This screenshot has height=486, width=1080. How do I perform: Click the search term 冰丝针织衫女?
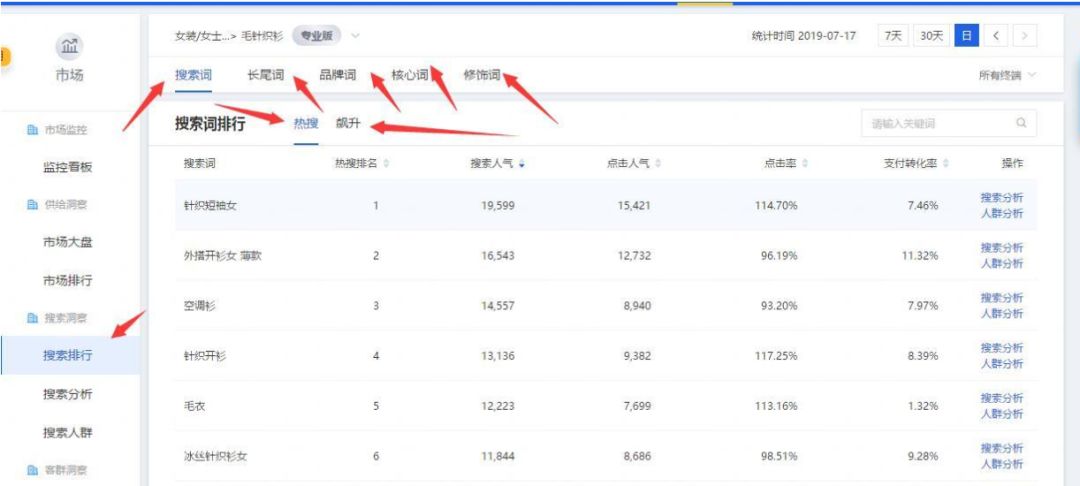point(215,456)
